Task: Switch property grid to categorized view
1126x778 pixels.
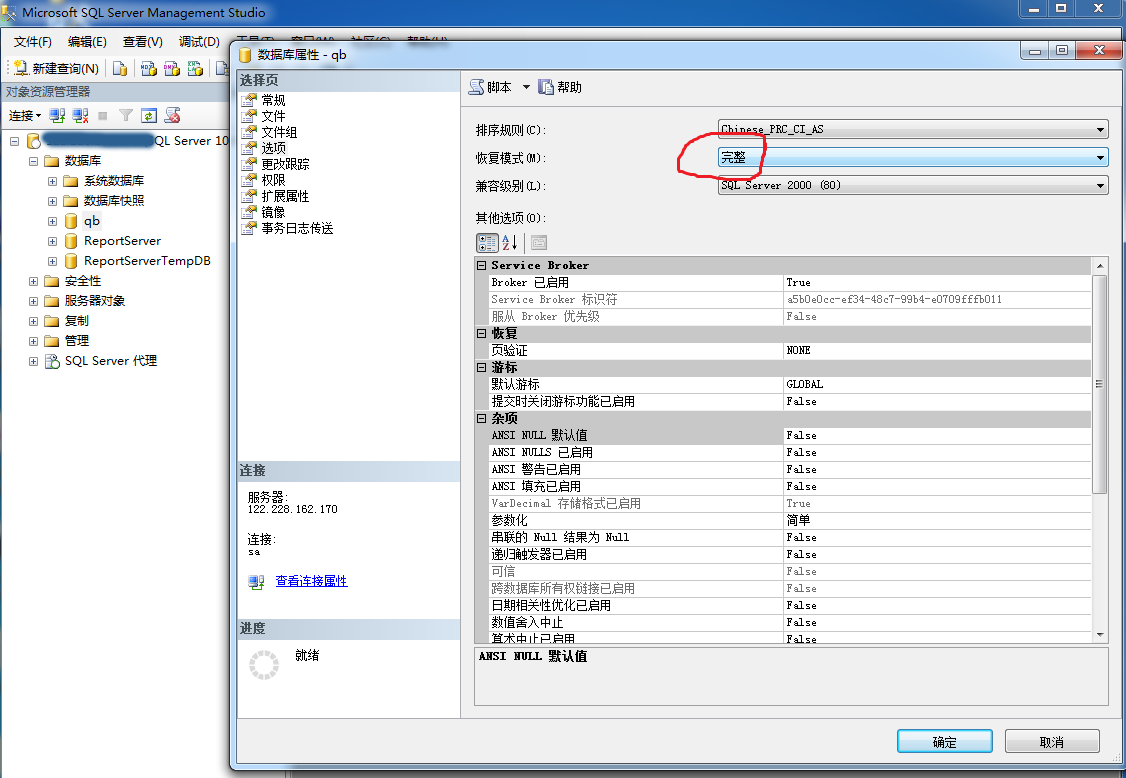Action: tap(487, 243)
